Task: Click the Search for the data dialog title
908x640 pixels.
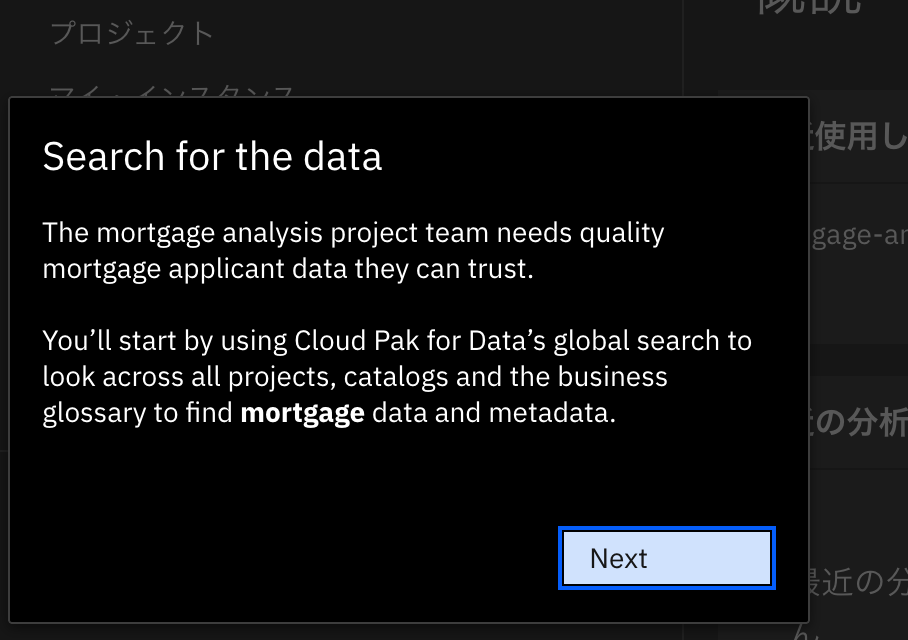Action: click(x=212, y=156)
